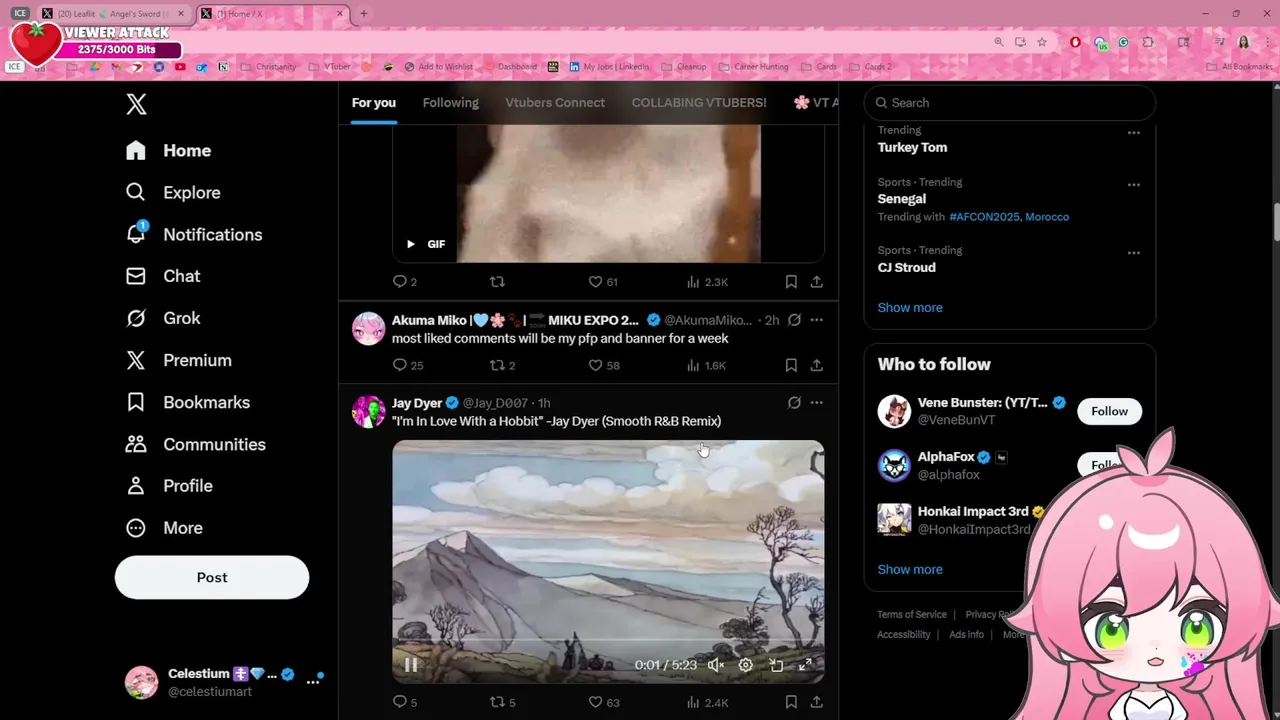1280x720 pixels.
Task: Open Grok action on Jay Dyer's post
Action: coord(794,403)
